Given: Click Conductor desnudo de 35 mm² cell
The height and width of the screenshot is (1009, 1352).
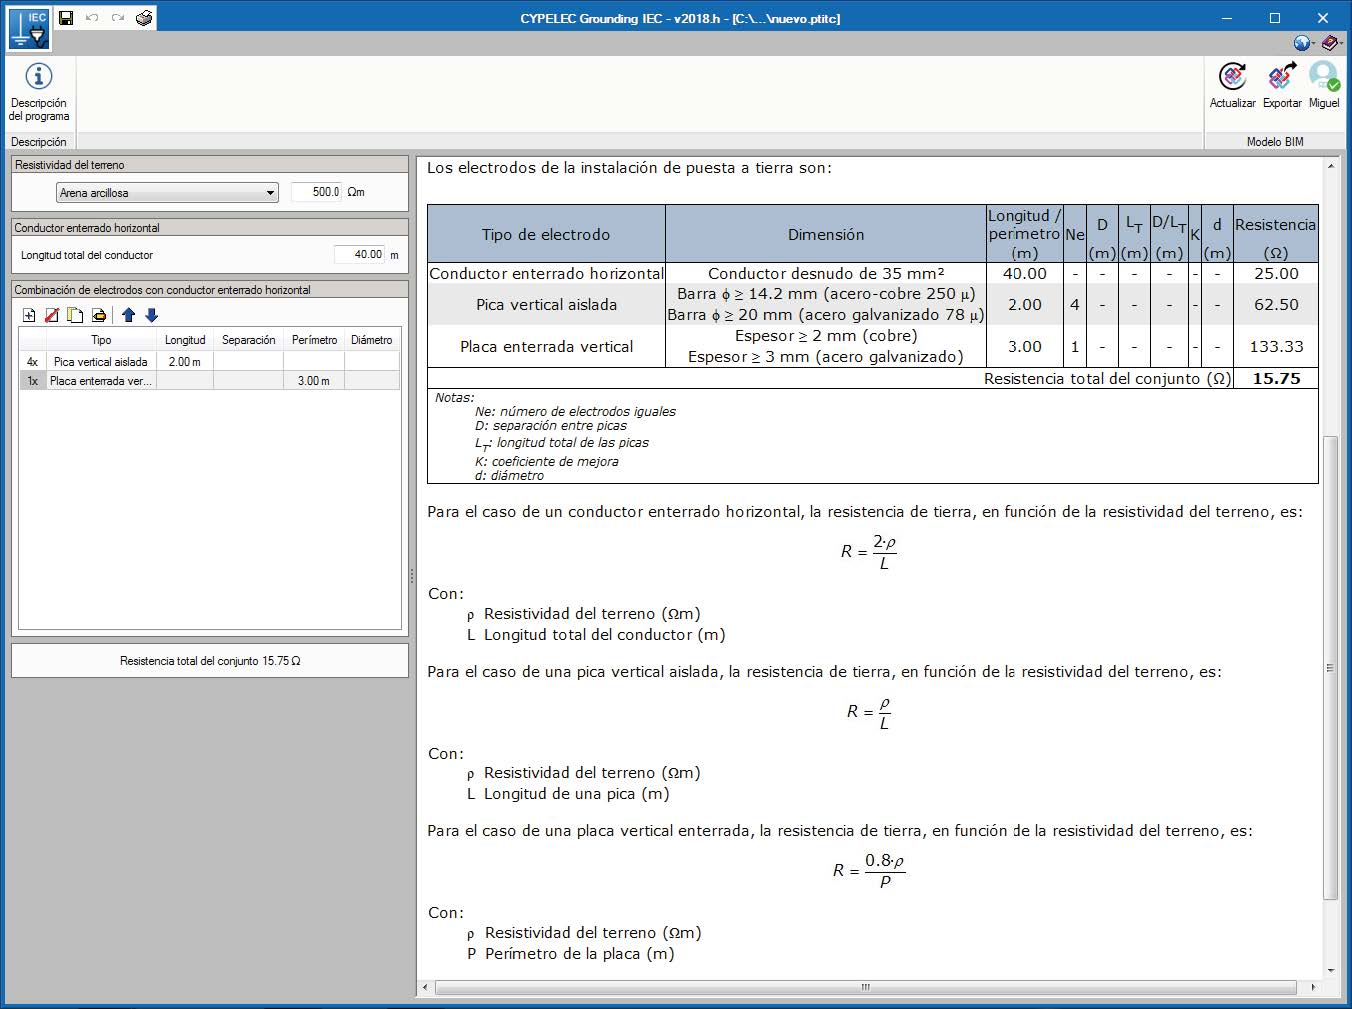Looking at the screenshot, I should point(826,273).
